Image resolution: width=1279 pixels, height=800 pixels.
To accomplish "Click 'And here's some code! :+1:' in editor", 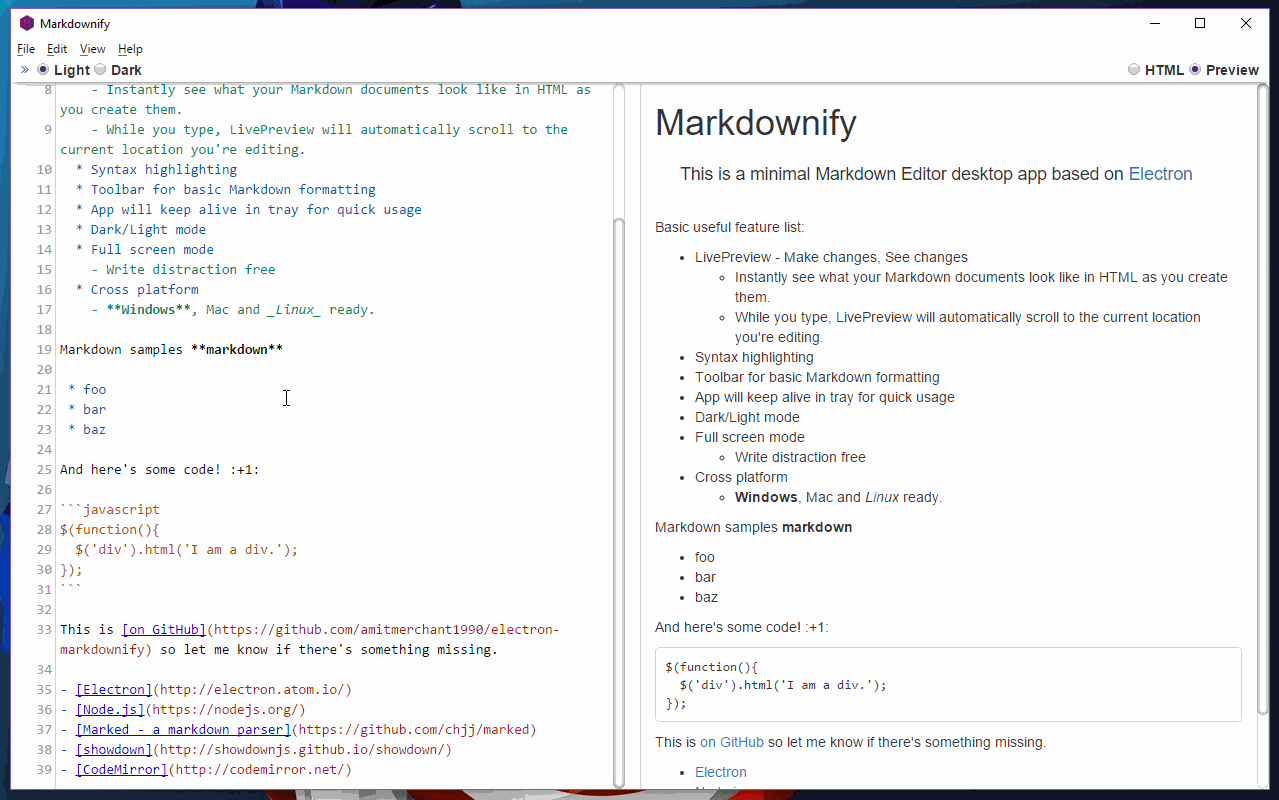I will 160,470.
